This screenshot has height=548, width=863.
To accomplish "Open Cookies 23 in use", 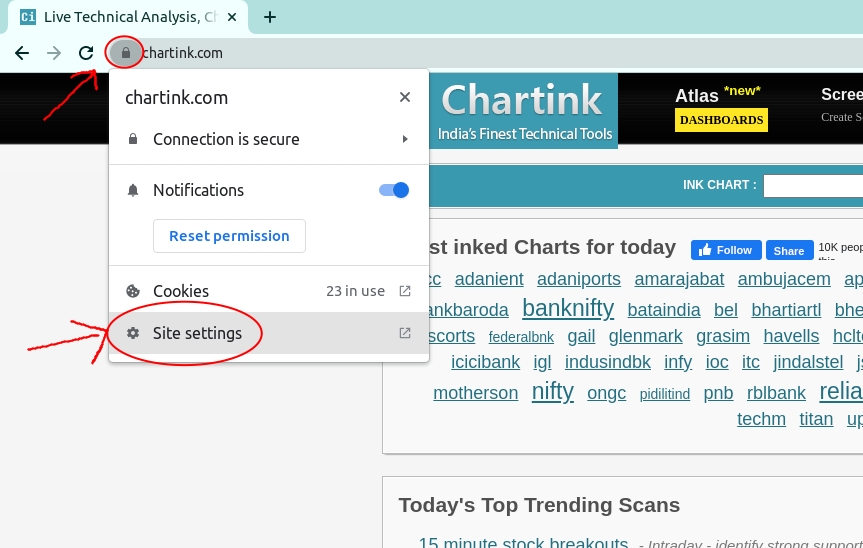I will pyautogui.click(x=269, y=291).
